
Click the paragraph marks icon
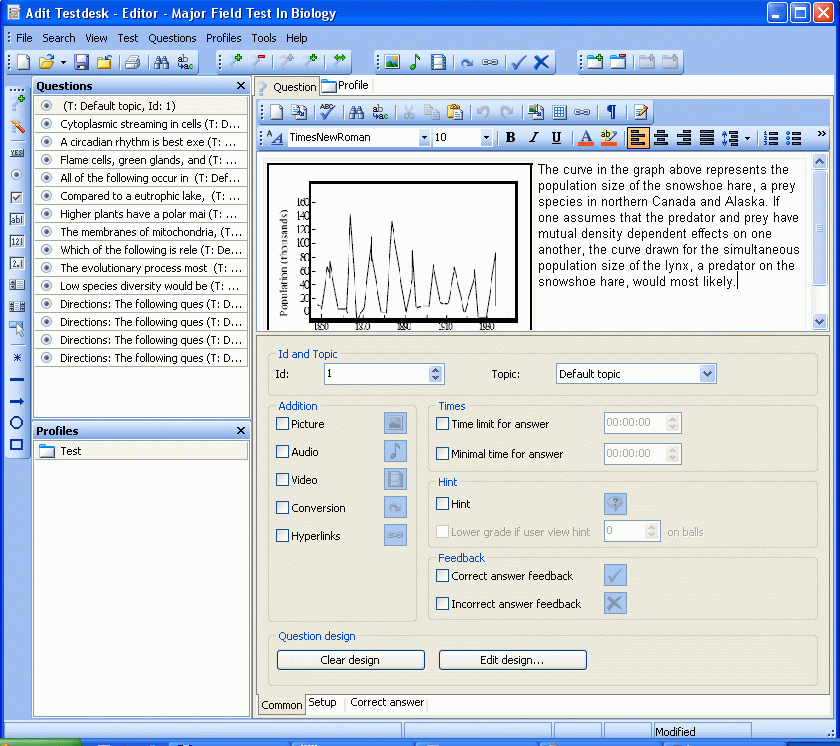611,111
